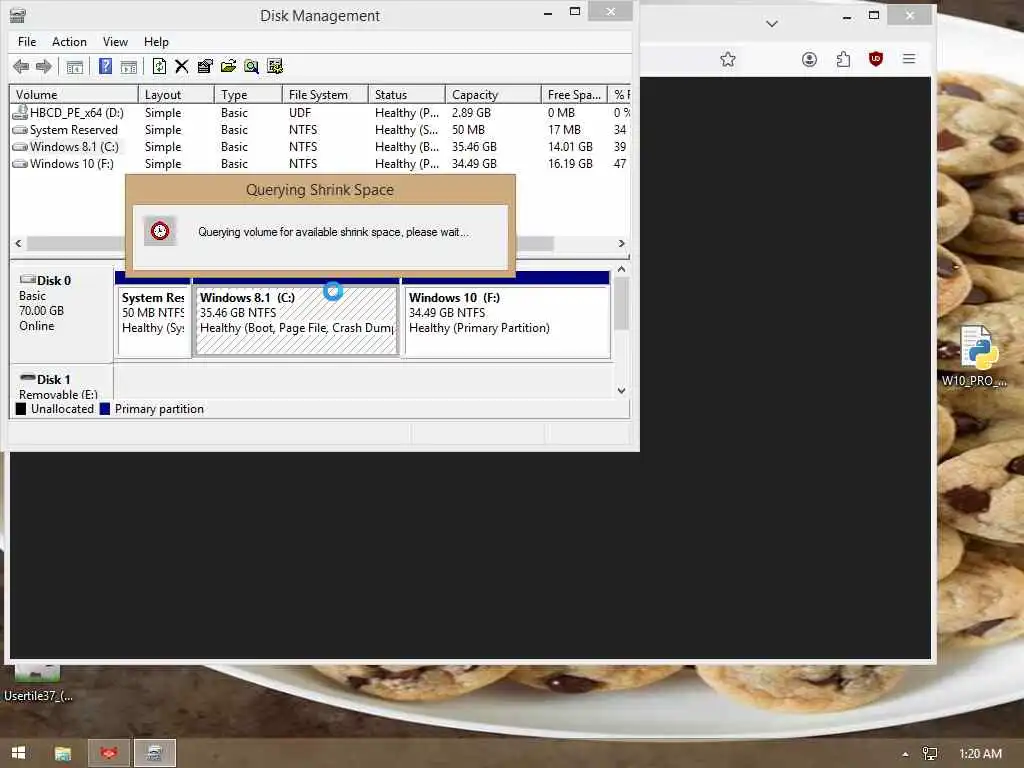Click the disk view scroll down arrow

click(x=621, y=391)
